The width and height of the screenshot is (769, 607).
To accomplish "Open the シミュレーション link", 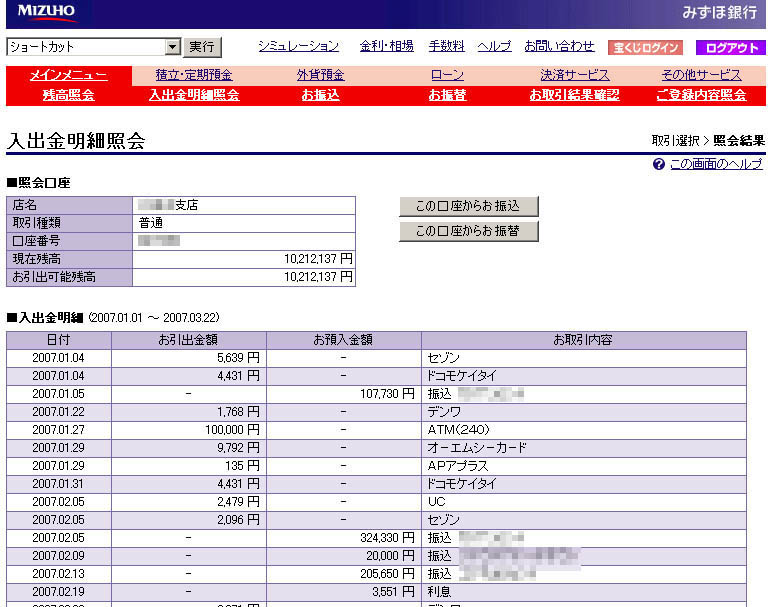I will (298, 46).
